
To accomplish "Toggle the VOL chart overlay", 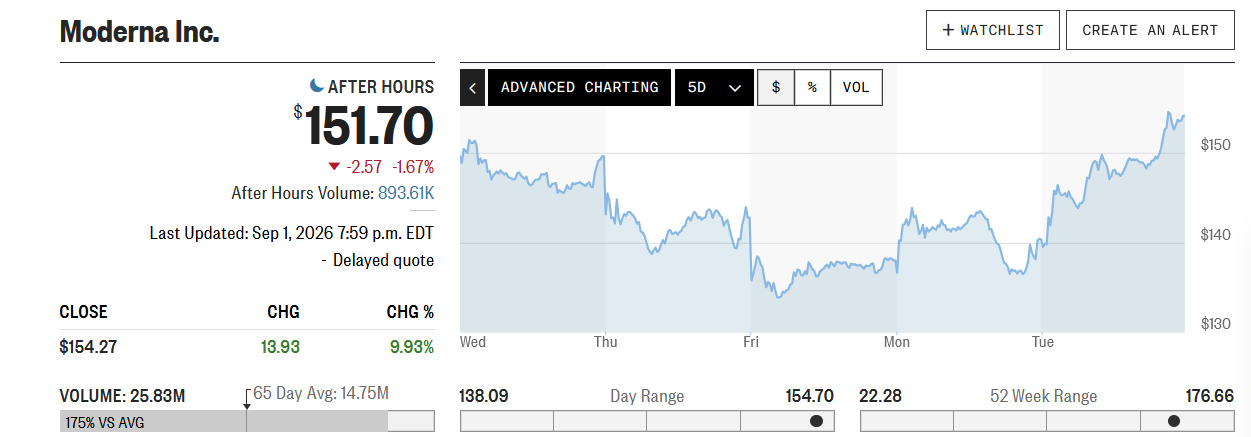I will (856, 87).
